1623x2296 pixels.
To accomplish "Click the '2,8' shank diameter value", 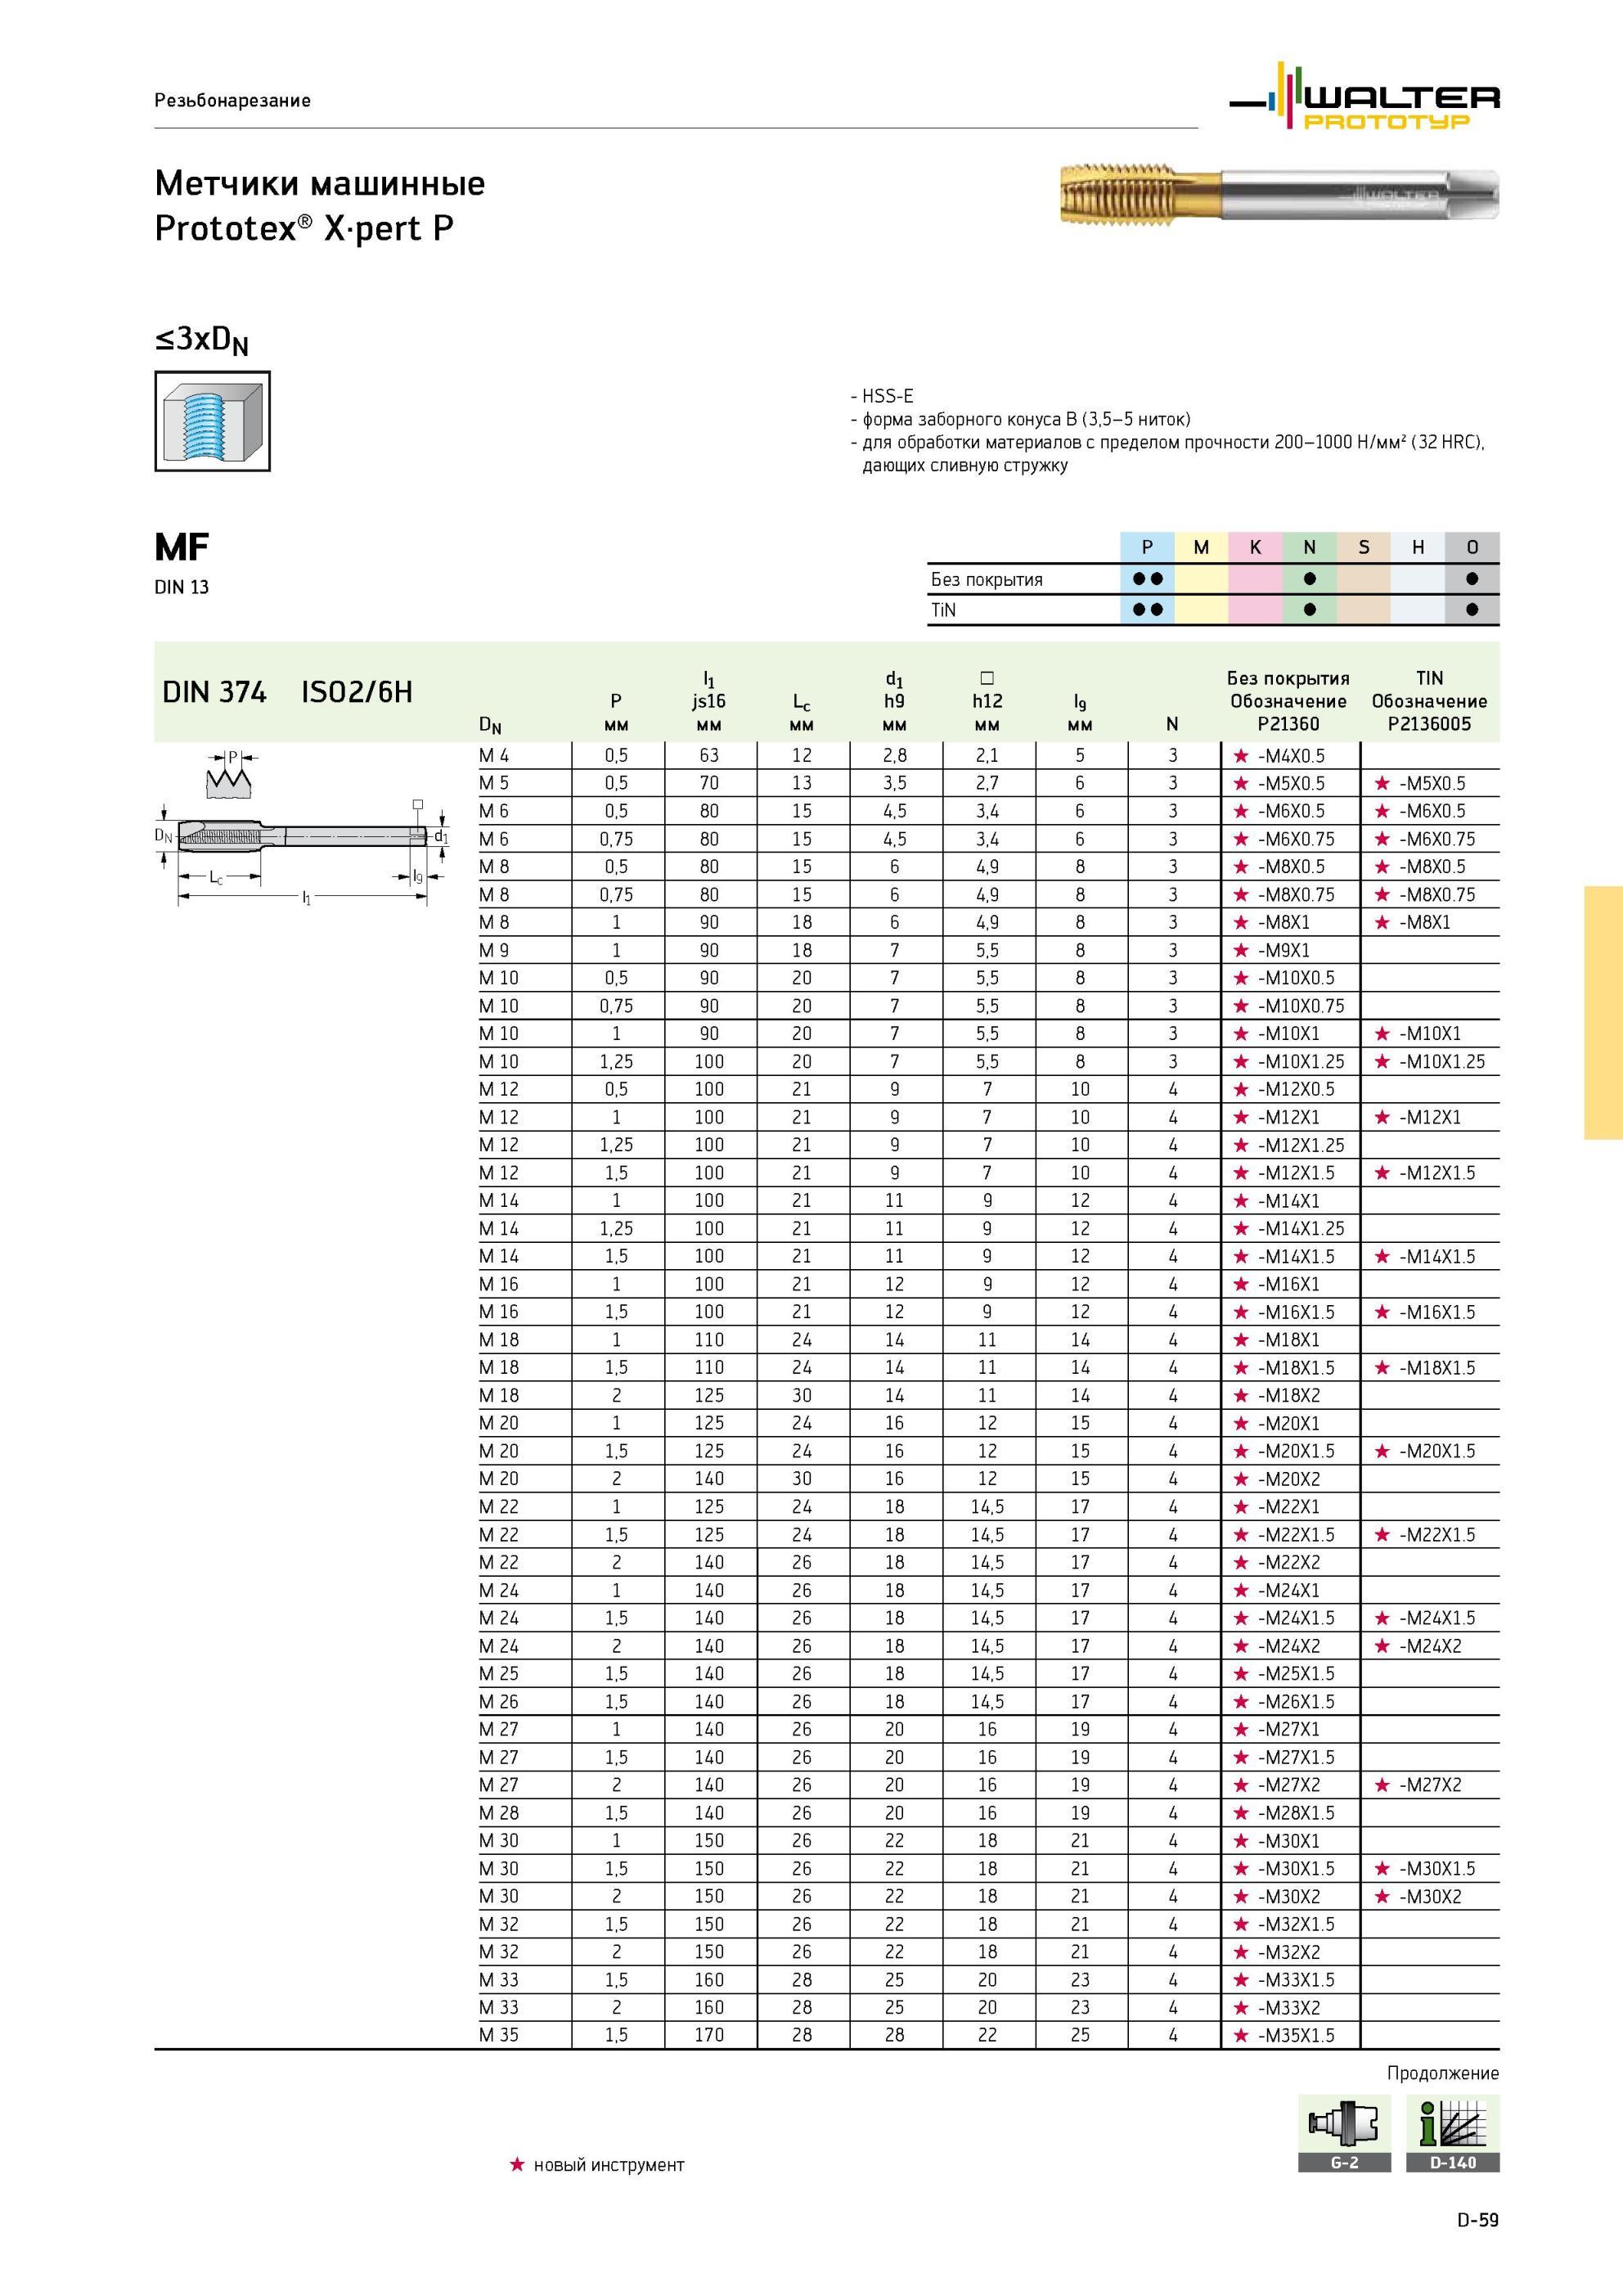I will tap(895, 756).
